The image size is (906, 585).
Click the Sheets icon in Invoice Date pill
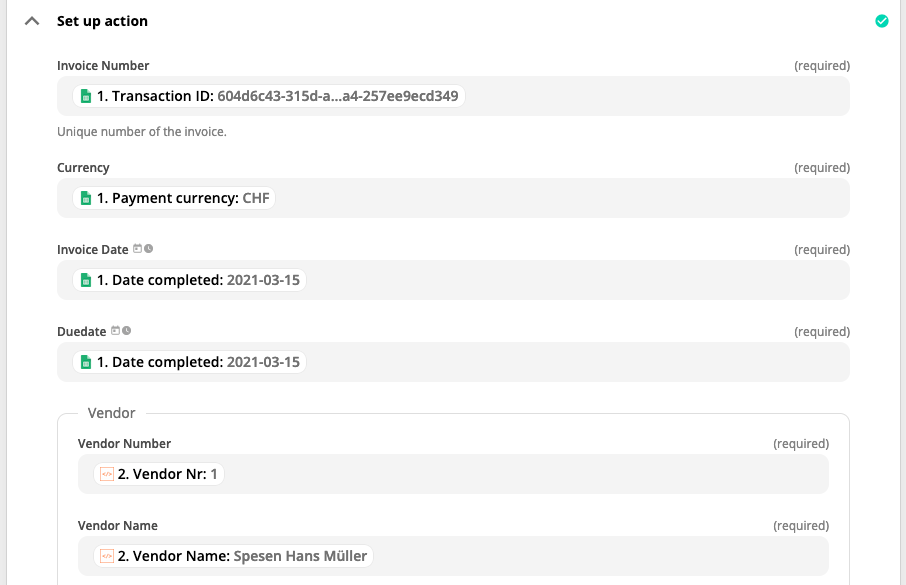[x=86, y=280]
